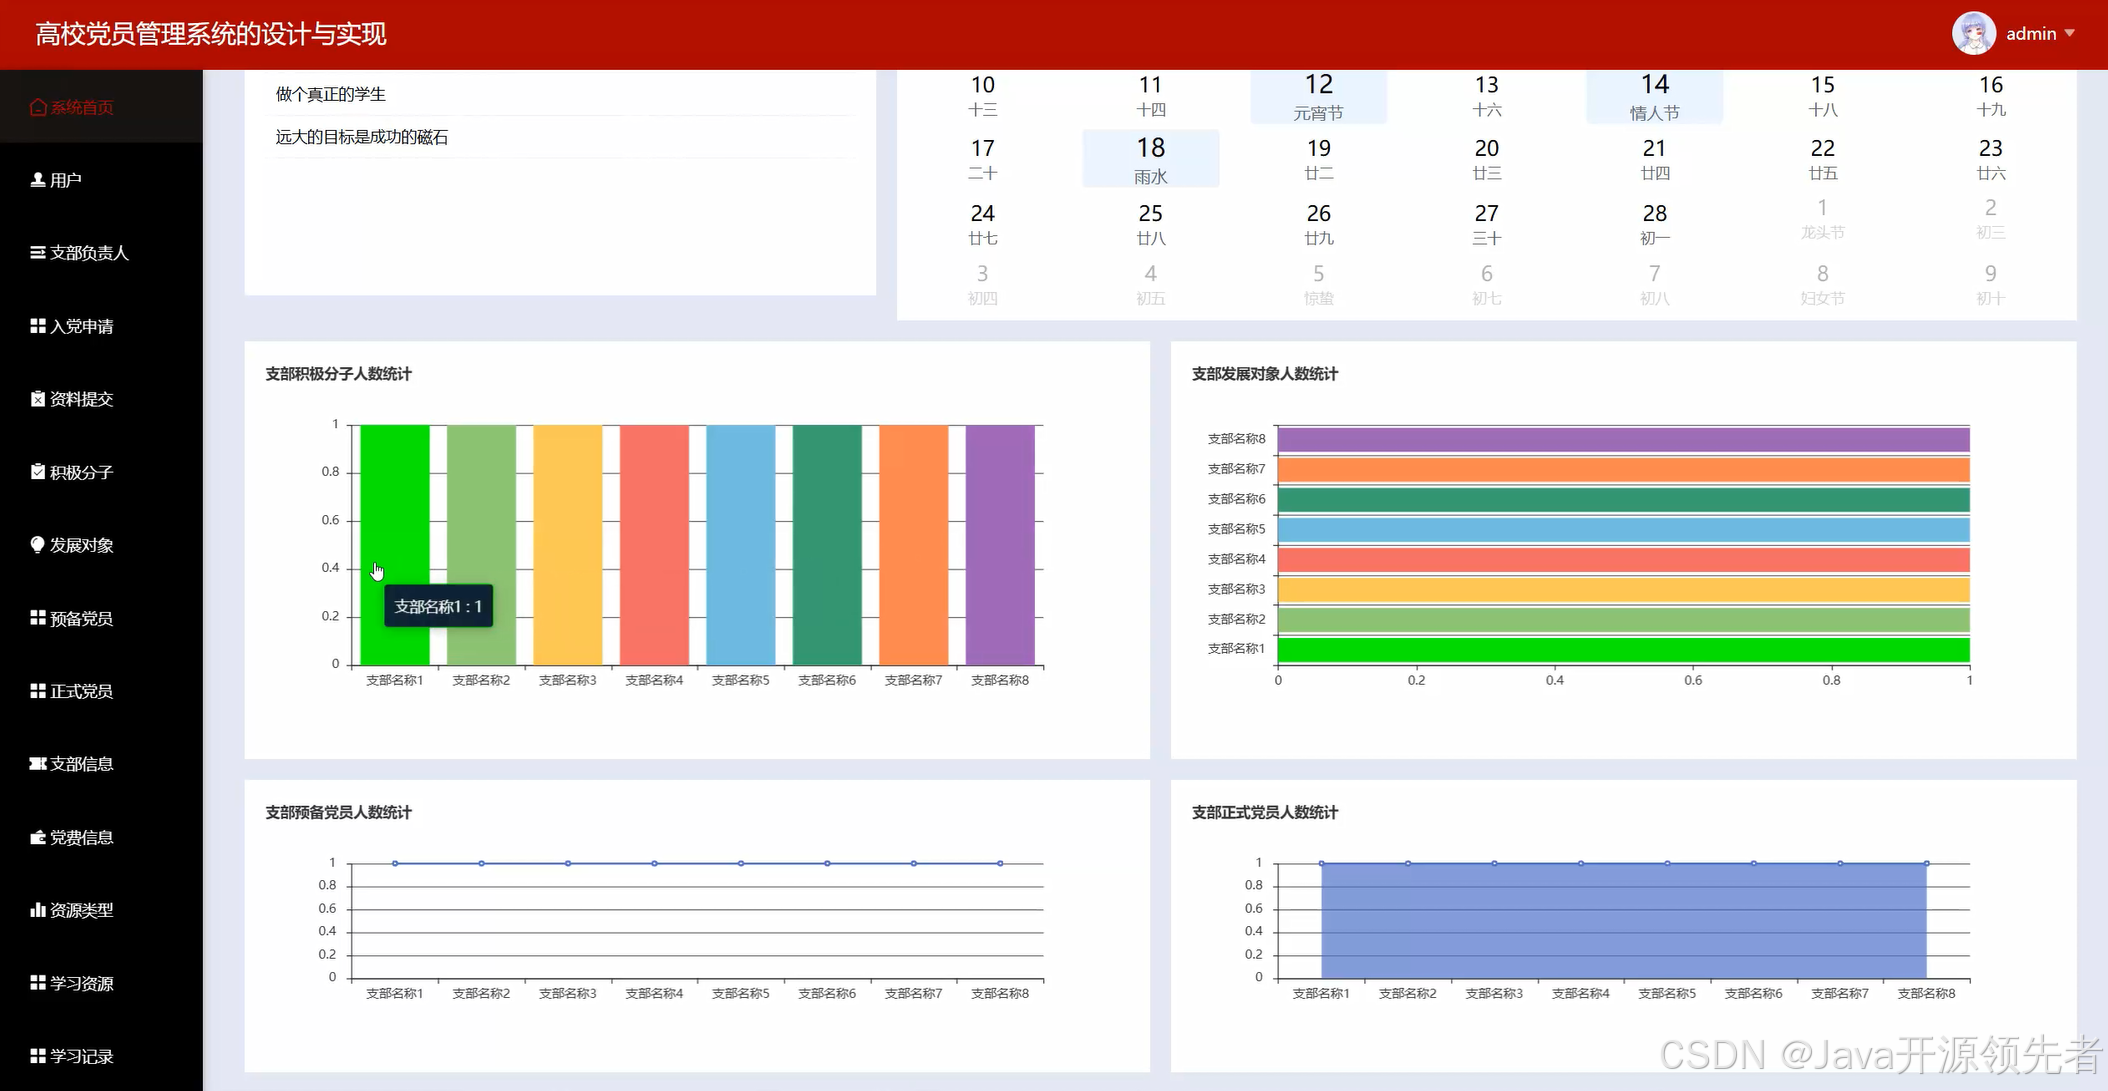
Task: Click the bulb icon beside 发展对象
Action: click(38, 545)
